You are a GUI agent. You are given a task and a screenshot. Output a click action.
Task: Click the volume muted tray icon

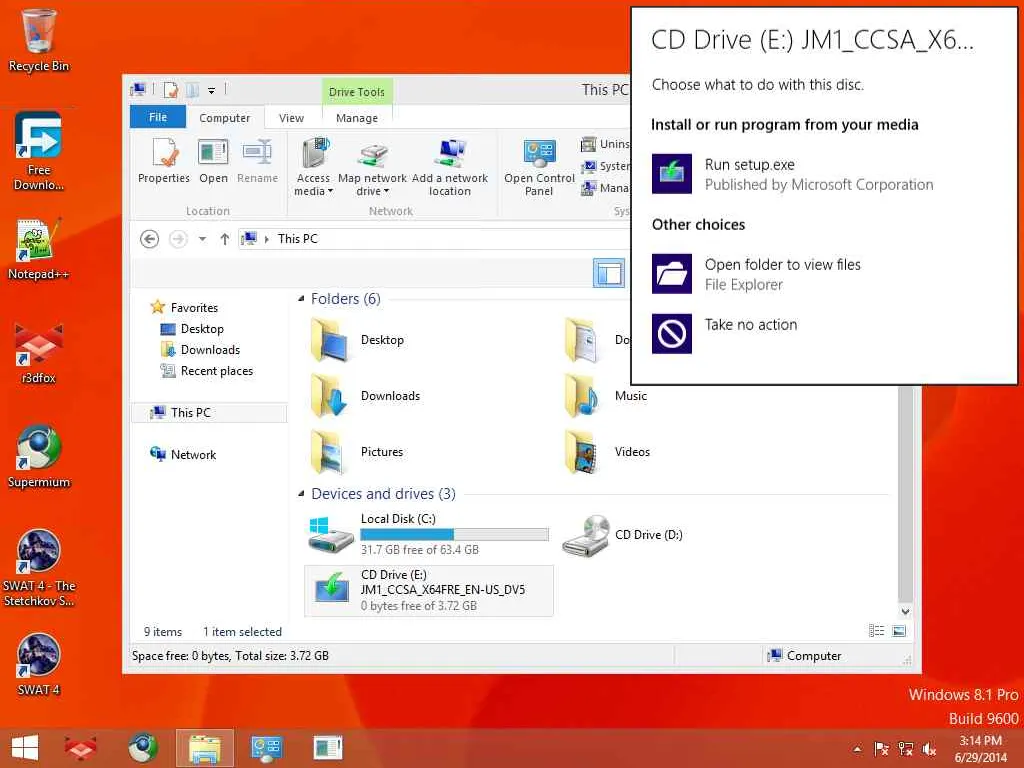(x=929, y=749)
